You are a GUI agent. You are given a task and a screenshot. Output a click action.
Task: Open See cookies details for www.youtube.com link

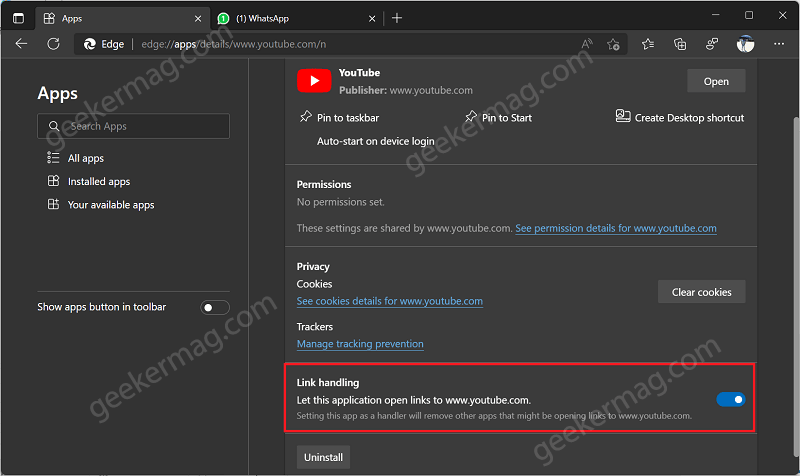(x=390, y=302)
